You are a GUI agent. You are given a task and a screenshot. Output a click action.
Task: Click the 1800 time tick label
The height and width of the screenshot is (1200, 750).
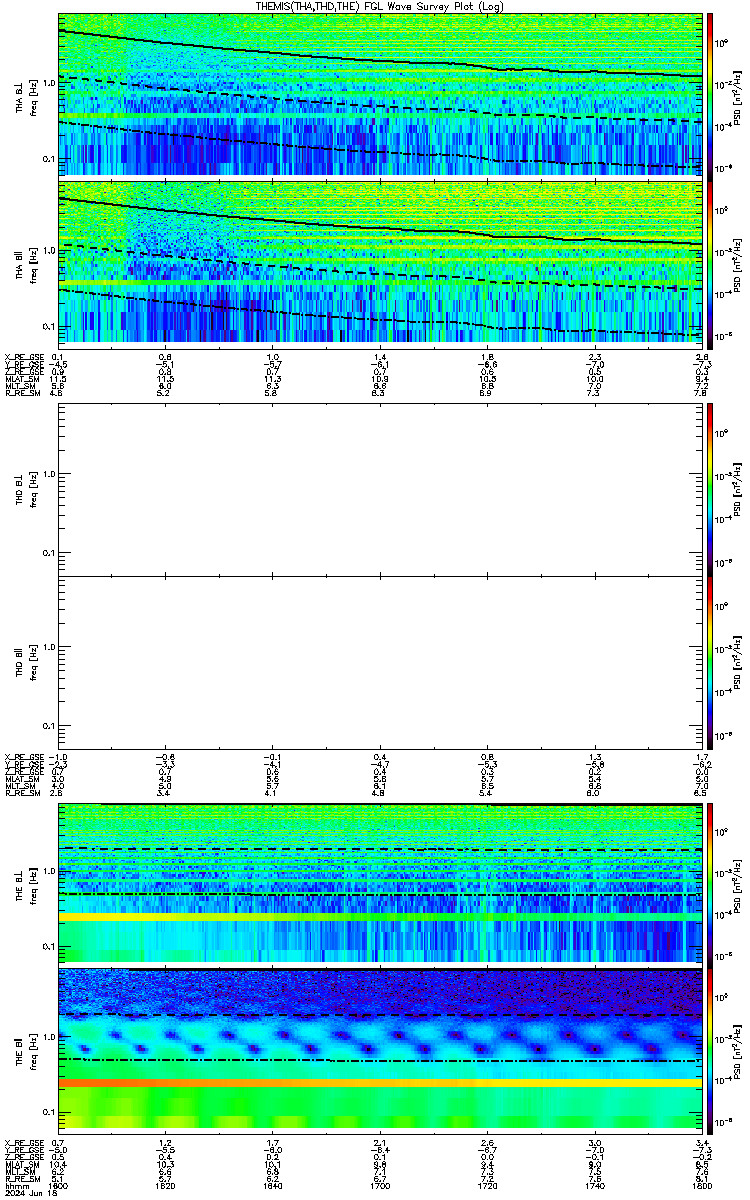click(701, 1185)
